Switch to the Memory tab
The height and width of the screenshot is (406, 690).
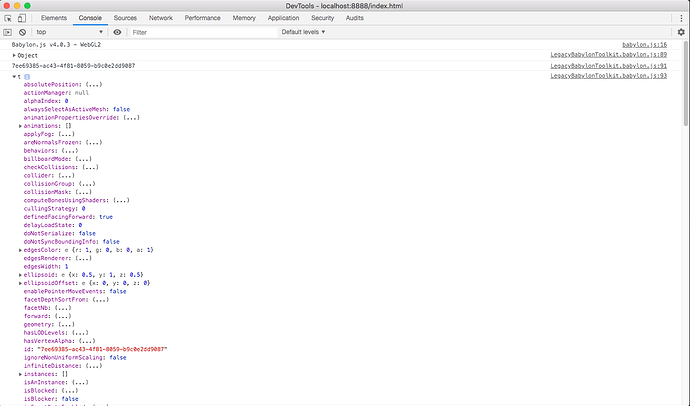[244, 18]
